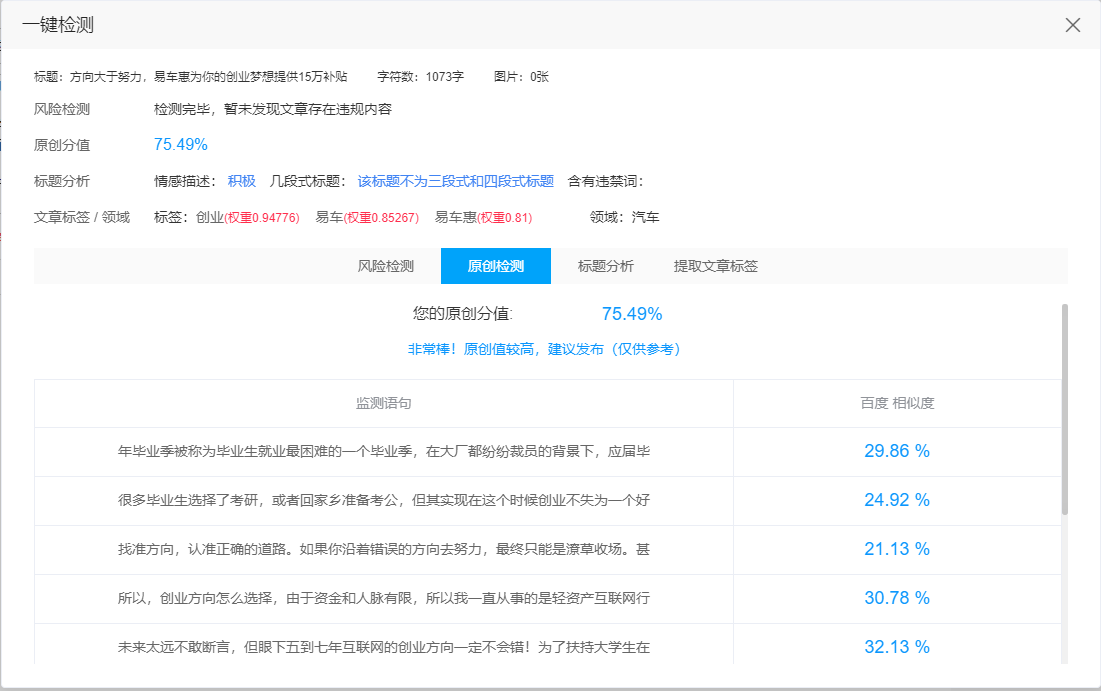1101x691 pixels.
Task: Click the 非常棒！原创值较高 suggestion text
Action: 543,349
